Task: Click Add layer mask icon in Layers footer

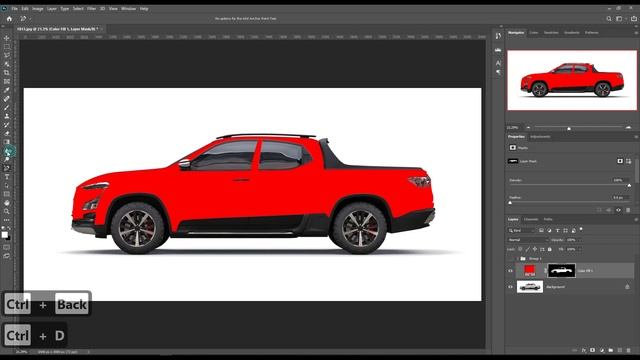Action: click(x=593, y=350)
